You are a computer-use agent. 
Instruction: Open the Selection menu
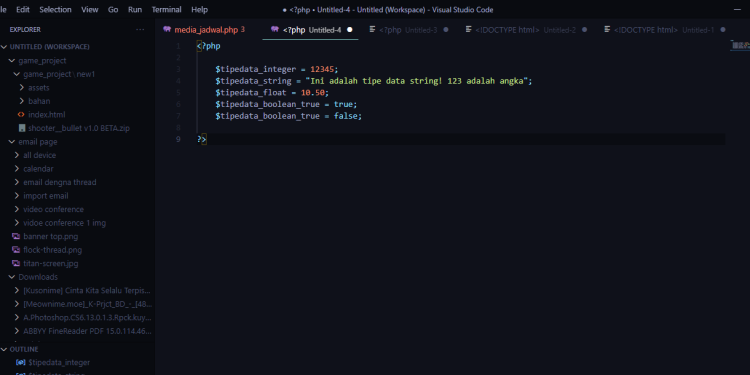pyautogui.click(x=55, y=10)
